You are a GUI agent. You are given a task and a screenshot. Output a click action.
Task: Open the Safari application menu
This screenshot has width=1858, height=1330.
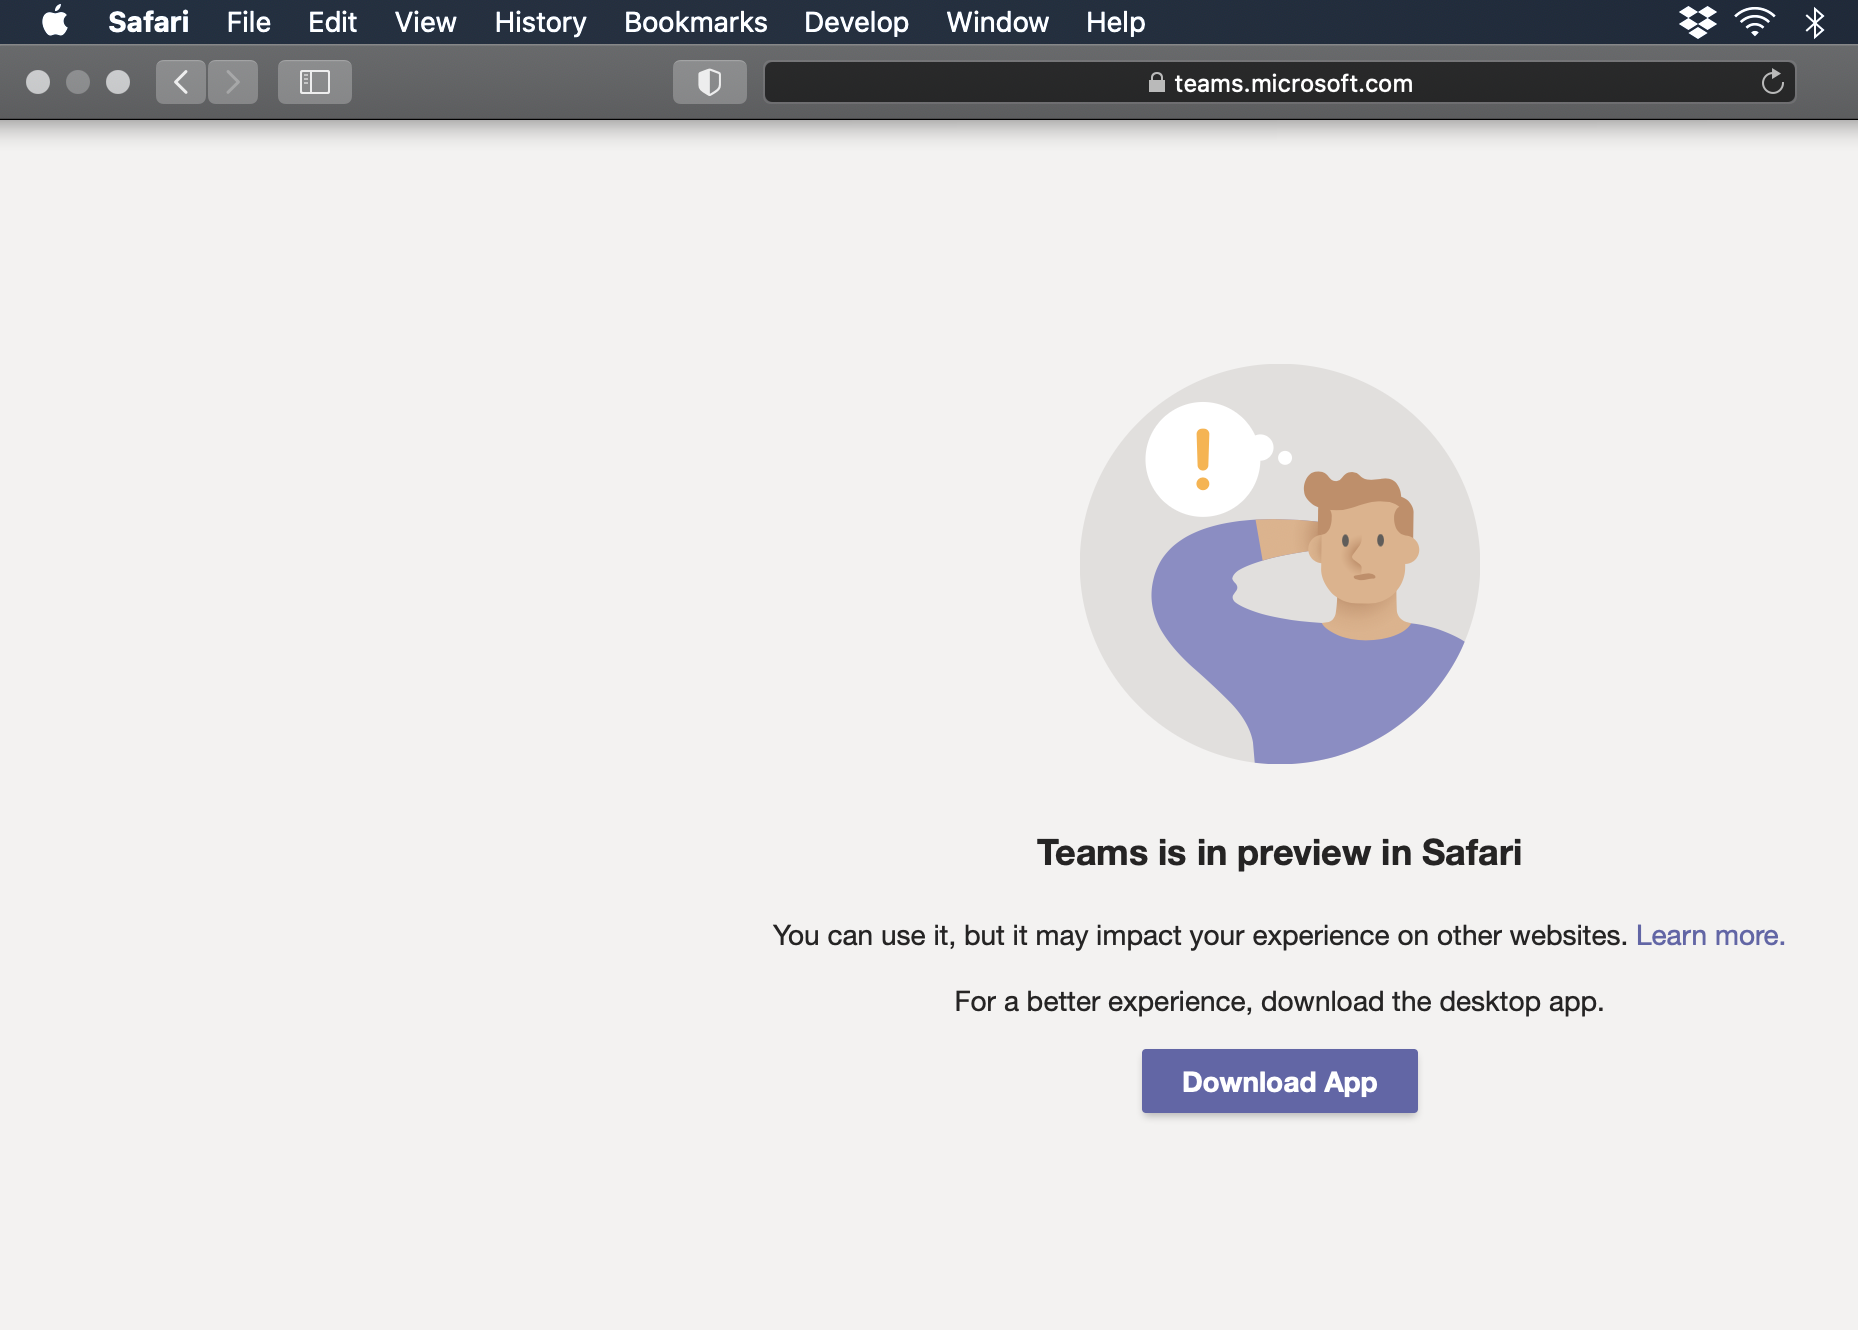[148, 22]
